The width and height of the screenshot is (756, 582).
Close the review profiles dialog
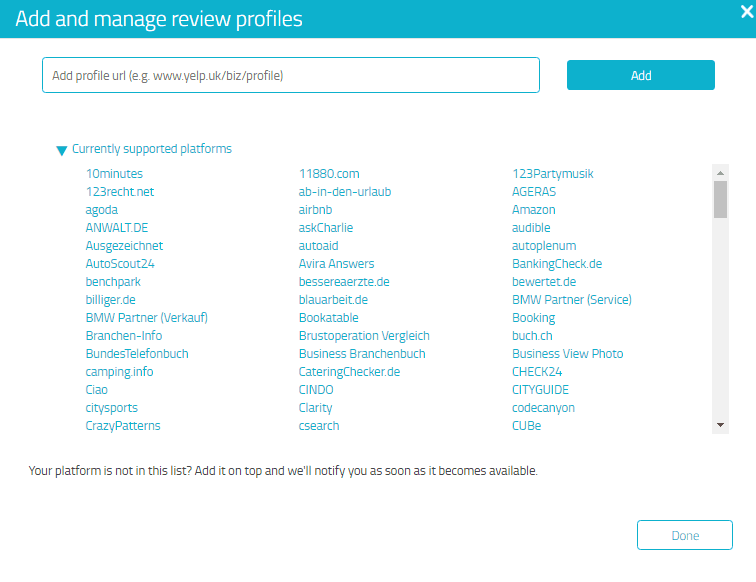(747, 11)
